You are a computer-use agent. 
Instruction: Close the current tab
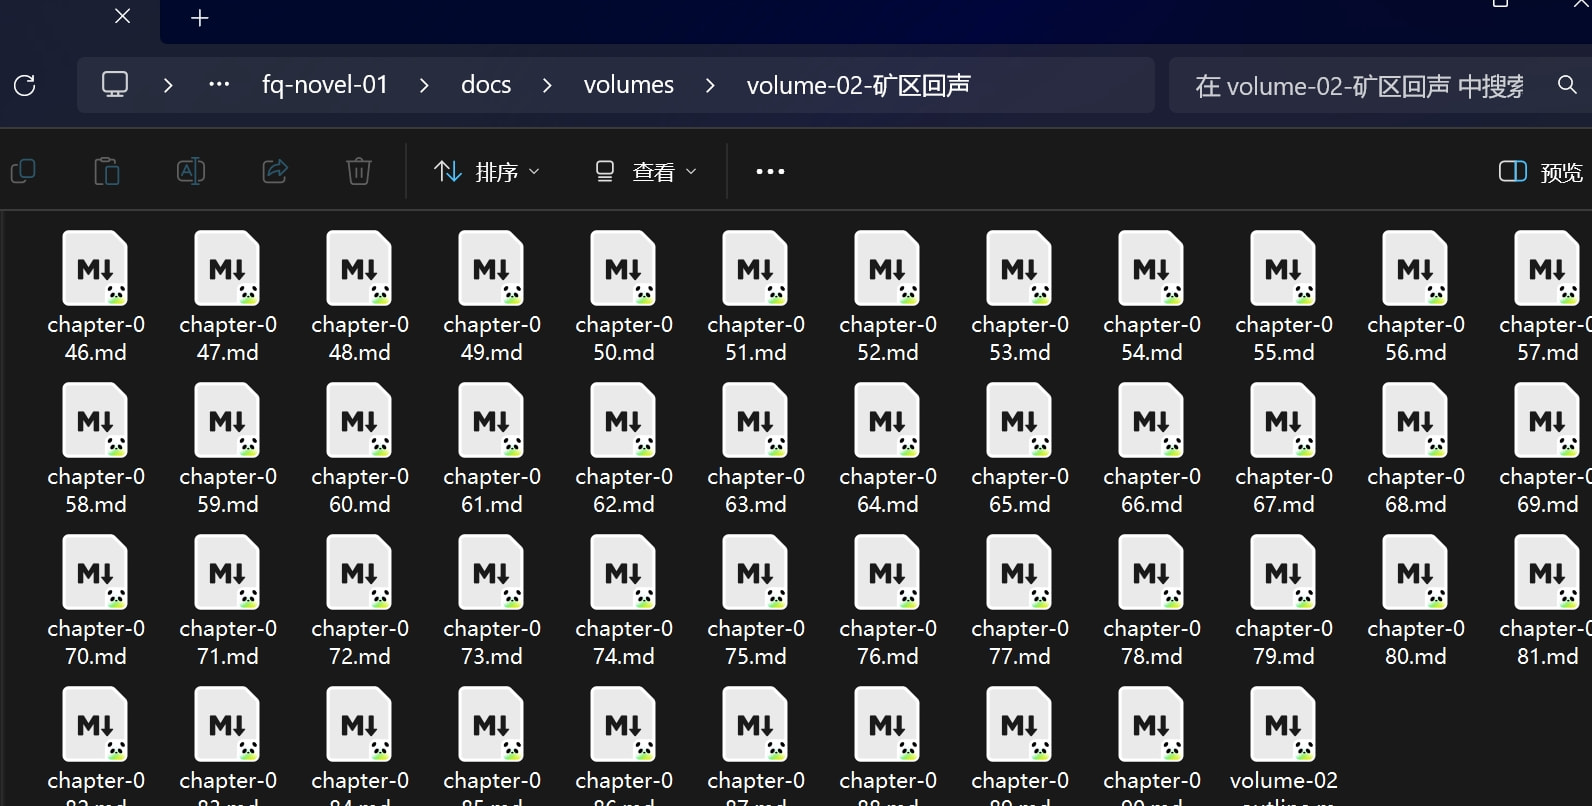[122, 16]
